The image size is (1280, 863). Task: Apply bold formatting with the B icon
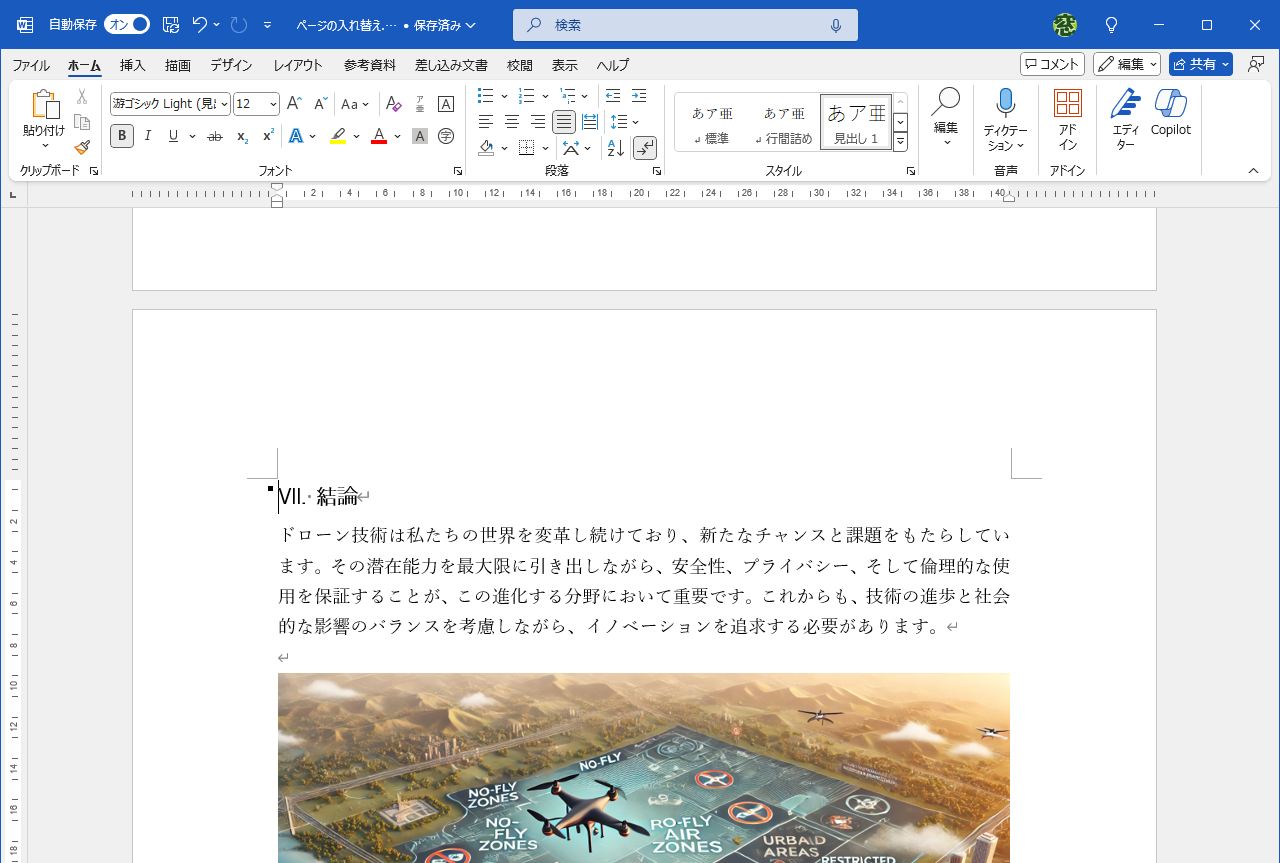click(x=121, y=136)
